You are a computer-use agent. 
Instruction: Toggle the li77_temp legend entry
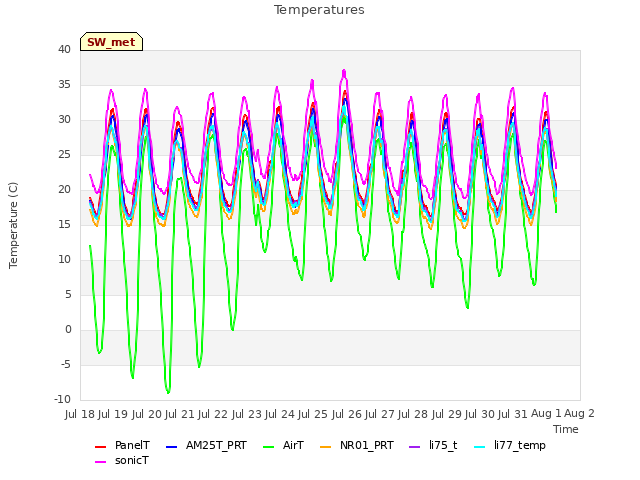point(509,445)
